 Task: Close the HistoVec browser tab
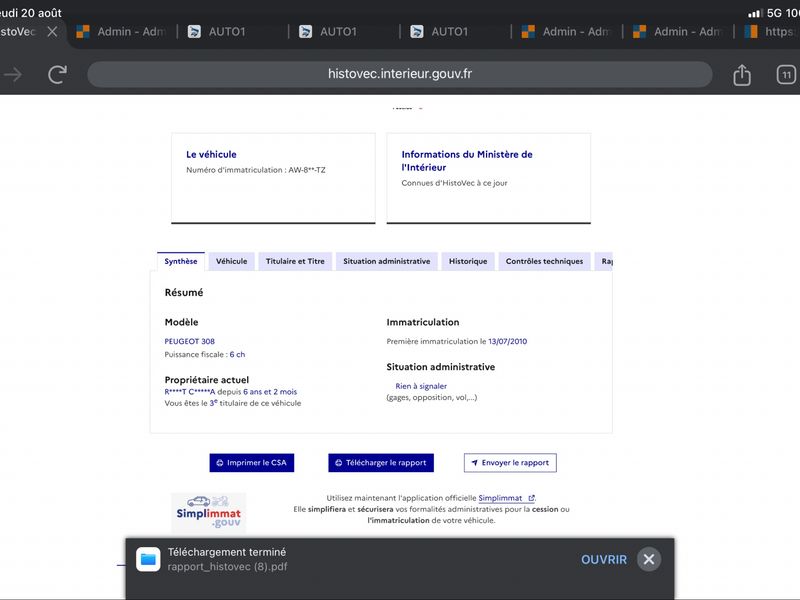point(52,32)
